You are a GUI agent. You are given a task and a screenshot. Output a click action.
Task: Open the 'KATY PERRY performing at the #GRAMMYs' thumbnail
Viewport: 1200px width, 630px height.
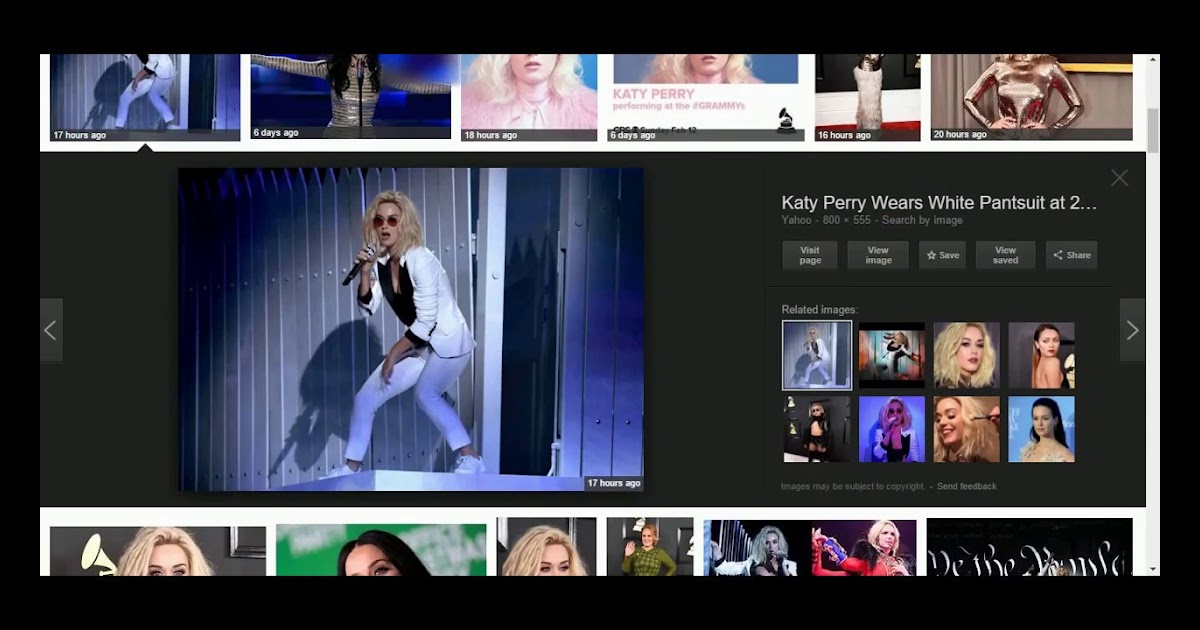[x=706, y=97]
